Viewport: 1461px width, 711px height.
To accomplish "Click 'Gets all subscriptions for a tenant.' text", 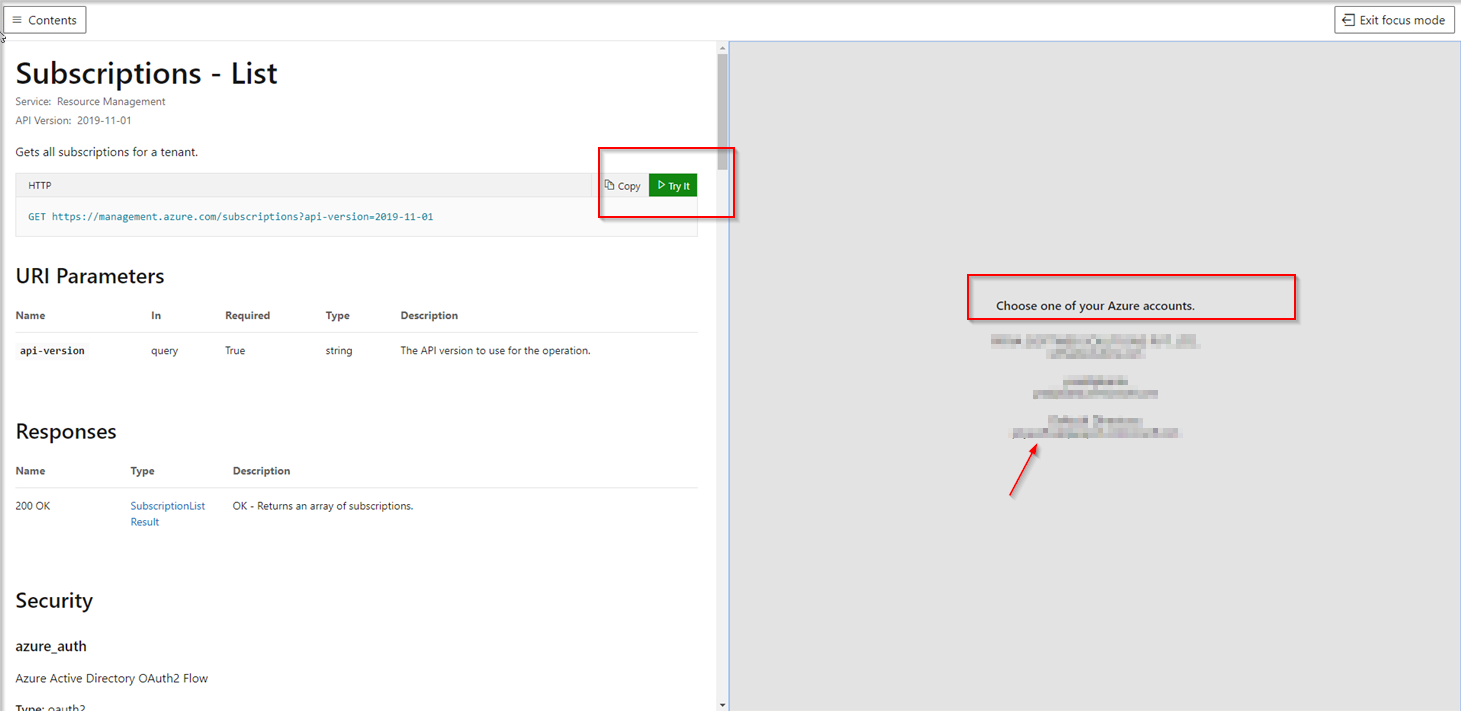I will (x=107, y=152).
